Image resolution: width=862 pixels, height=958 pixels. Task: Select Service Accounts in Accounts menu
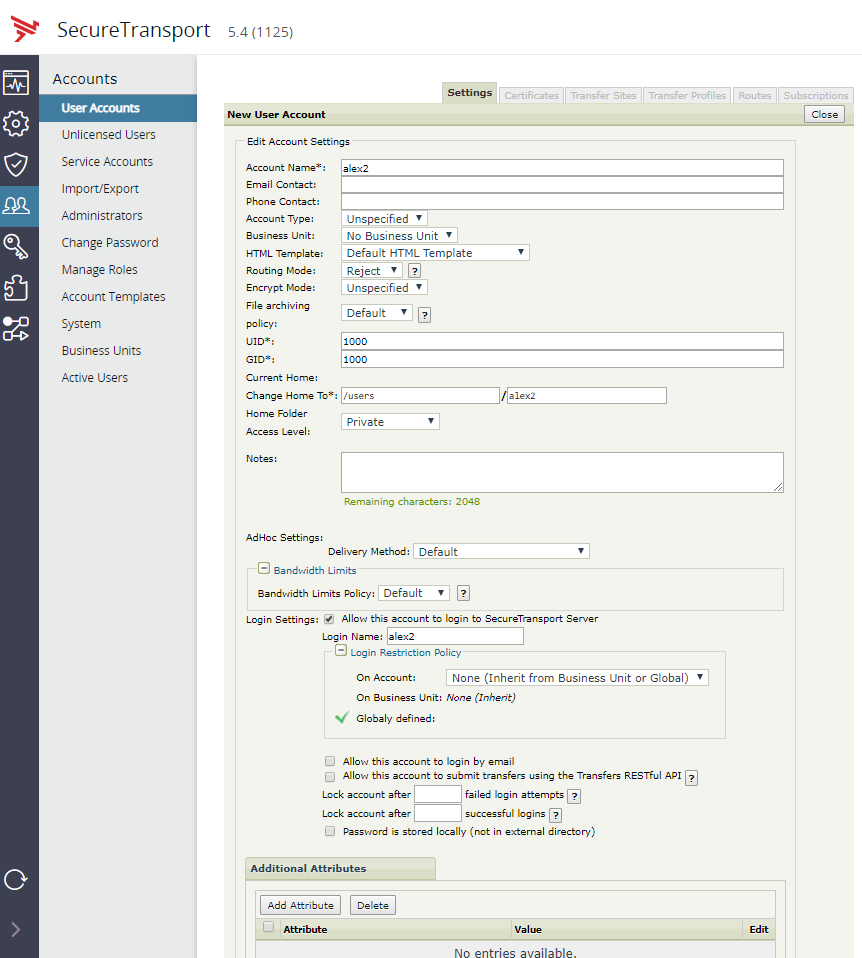pos(107,162)
